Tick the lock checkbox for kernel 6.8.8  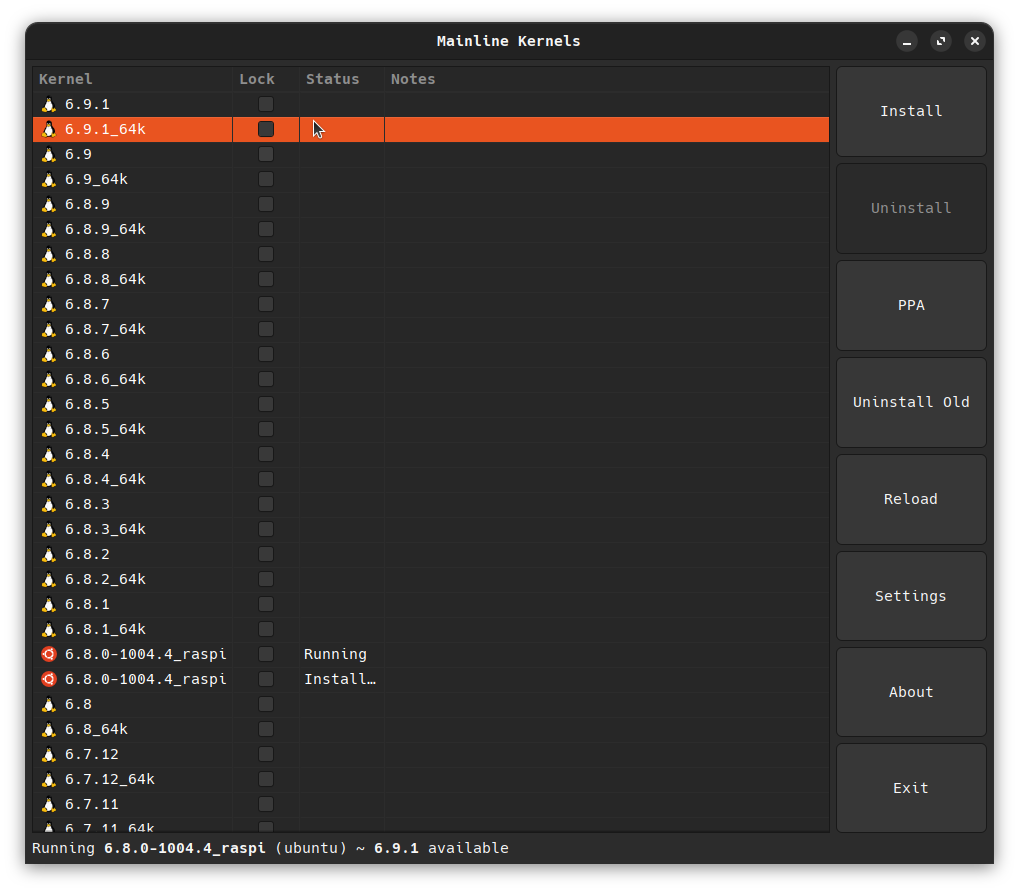pos(266,254)
